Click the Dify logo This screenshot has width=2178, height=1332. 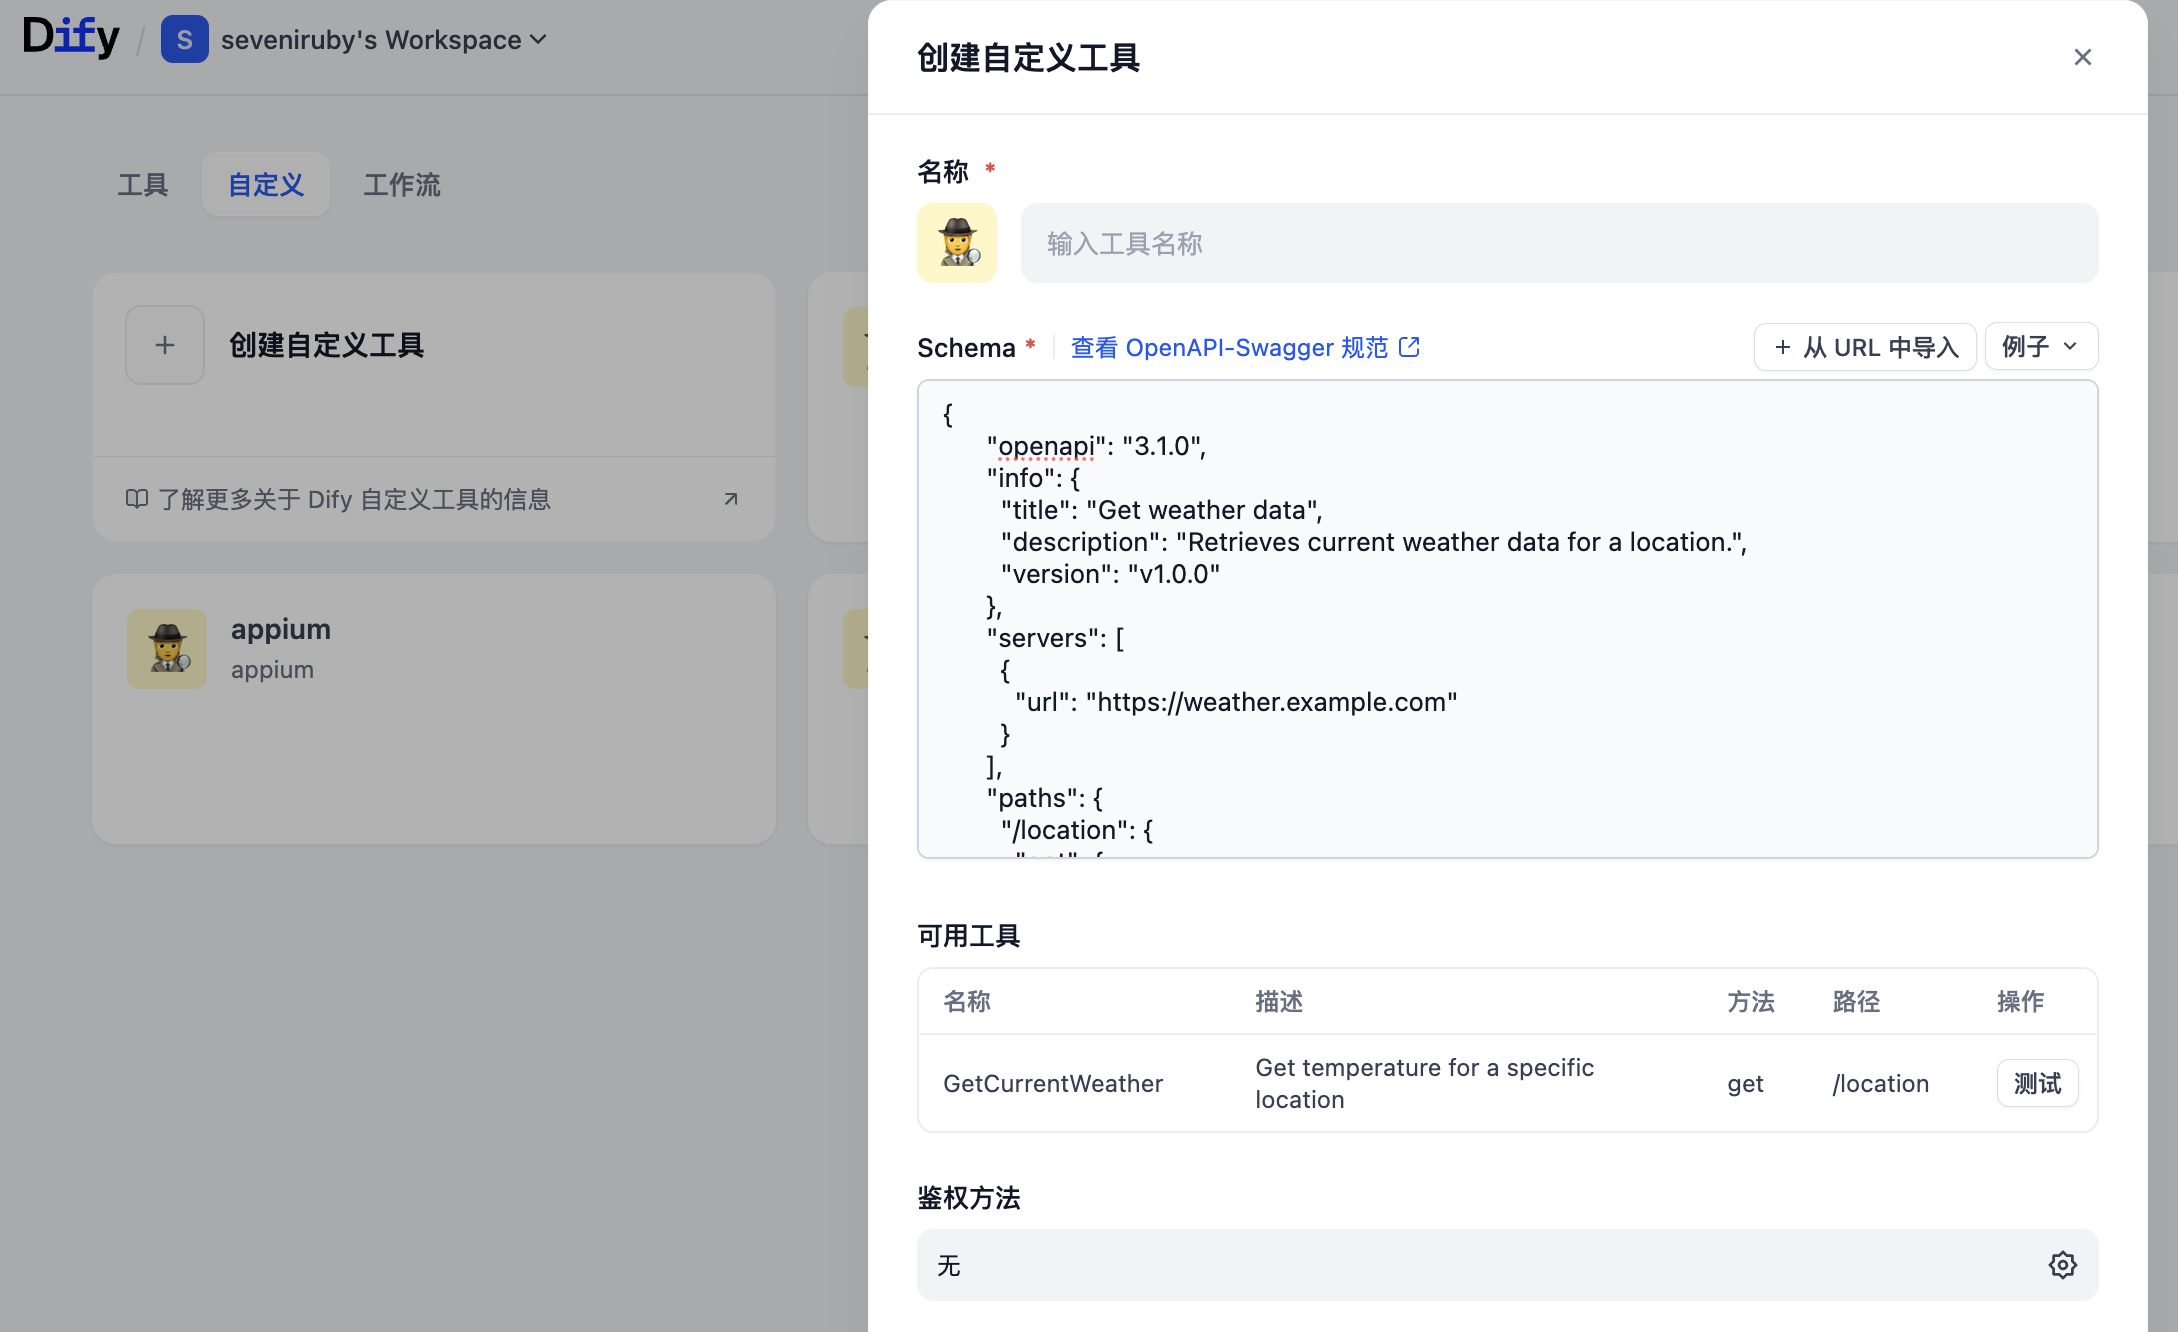[71, 37]
